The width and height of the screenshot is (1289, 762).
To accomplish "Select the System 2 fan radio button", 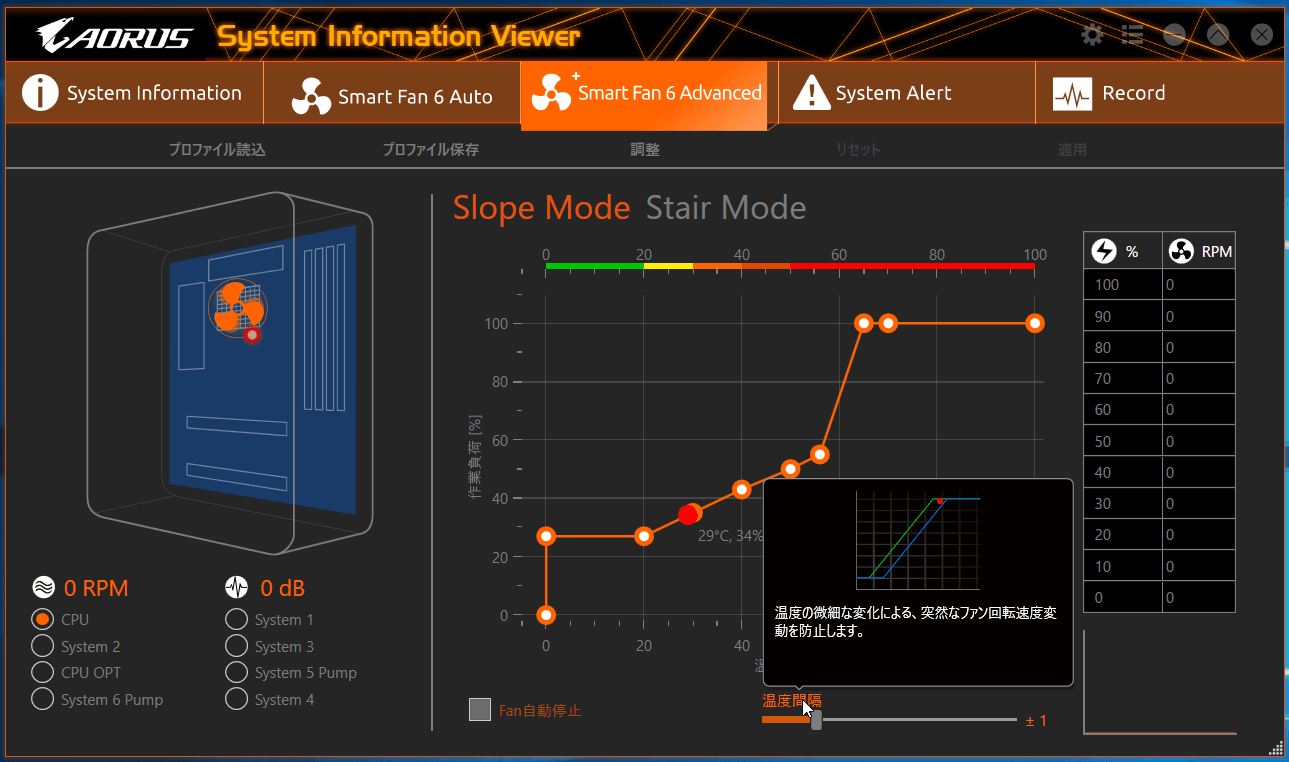I will (43, 646).
